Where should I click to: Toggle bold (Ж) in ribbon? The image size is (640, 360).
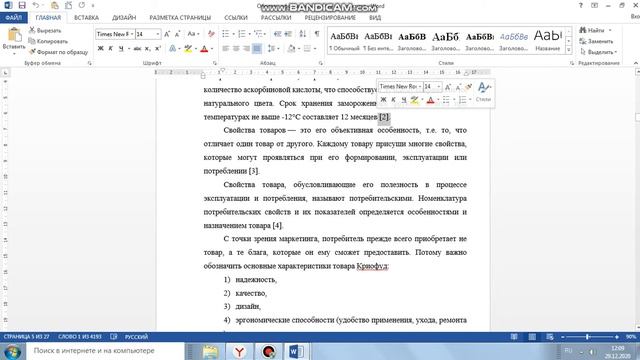100,49
